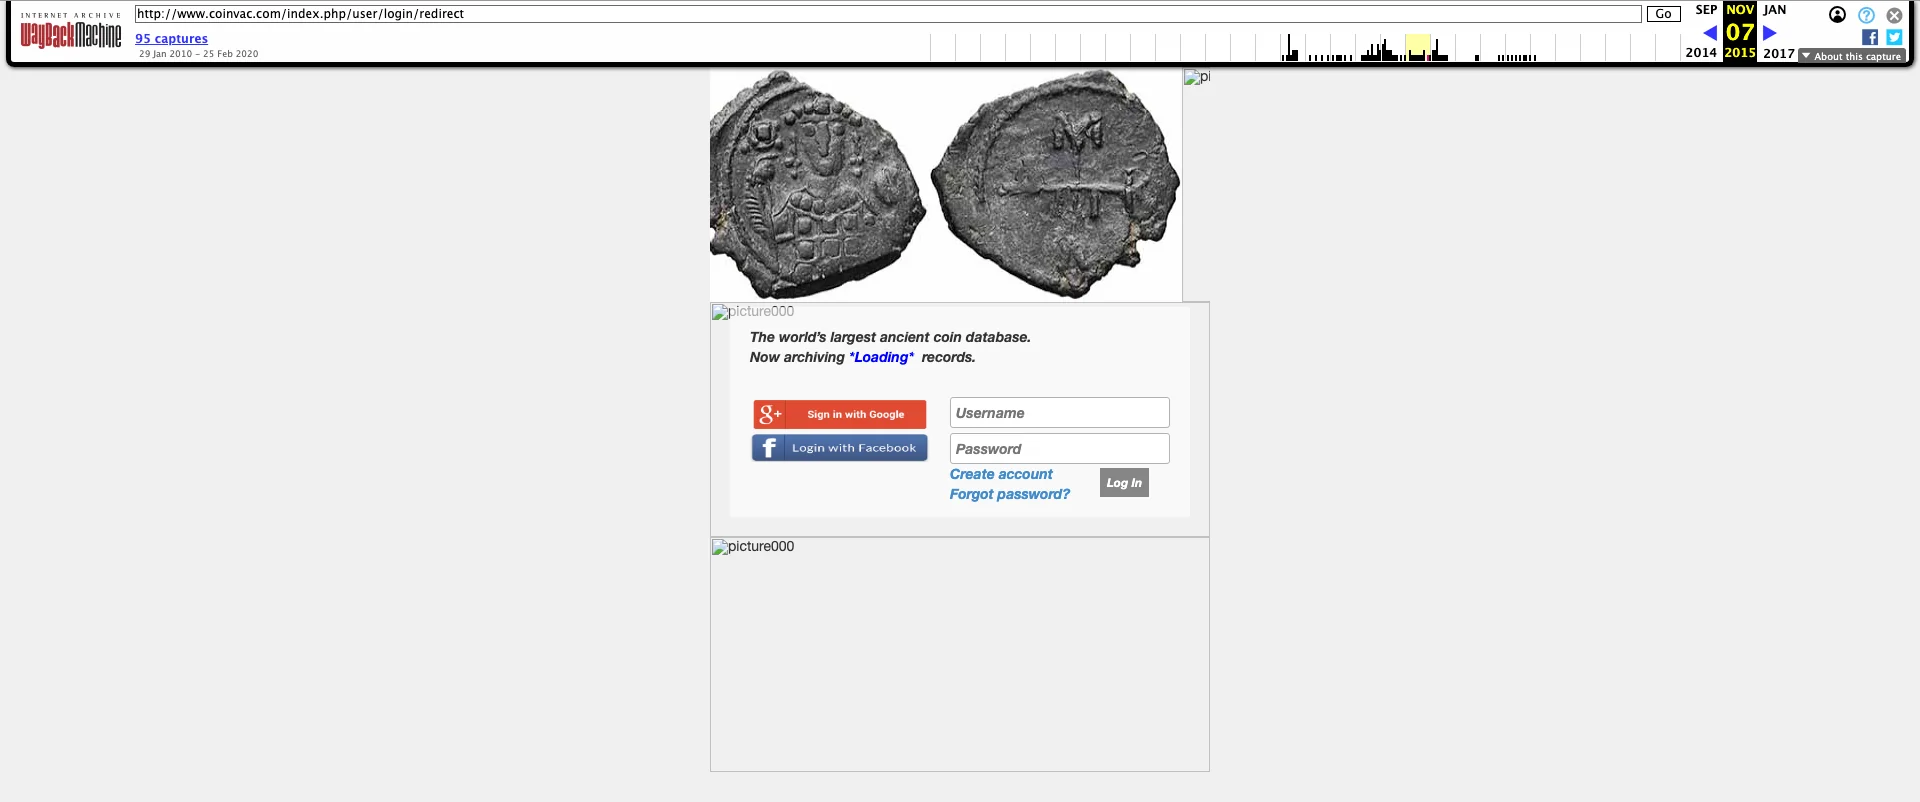Screen dimensions: 1920x802
Task: Share capture on Twitter icon
Action: (1894, 37)
